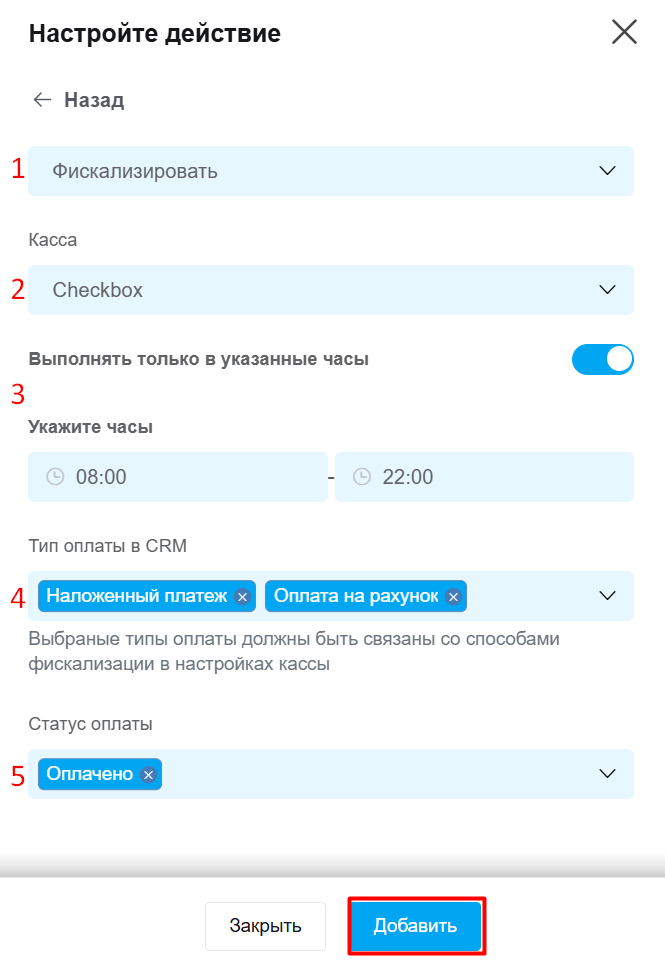Remove the Оплата на рахунок tag
The image size is (665, 966).
pos(454,596)
